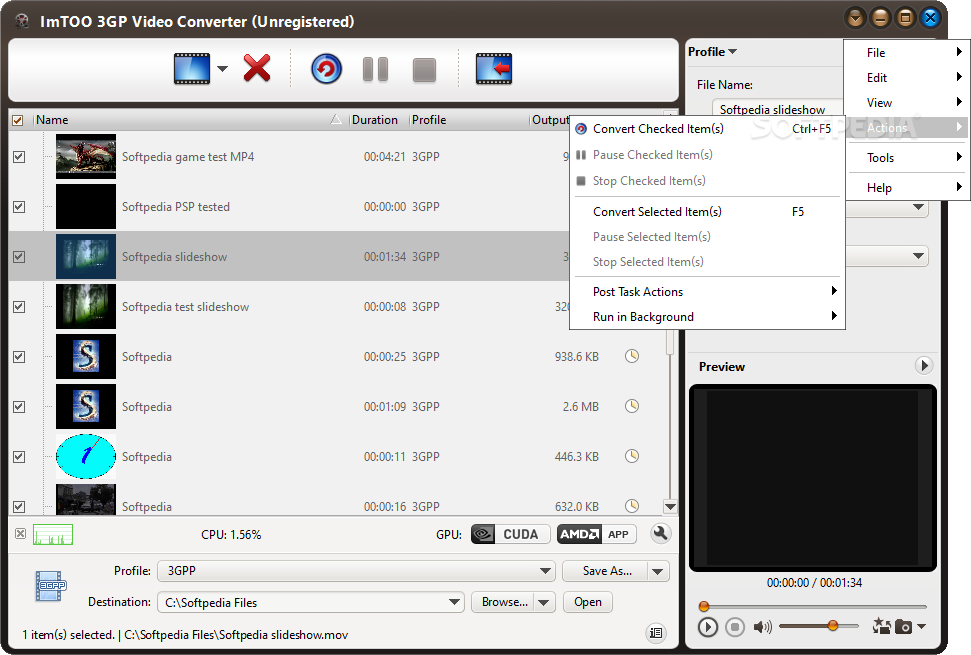Click the File Name input field
The image size is (971, 655).
(x=778, y=109)
